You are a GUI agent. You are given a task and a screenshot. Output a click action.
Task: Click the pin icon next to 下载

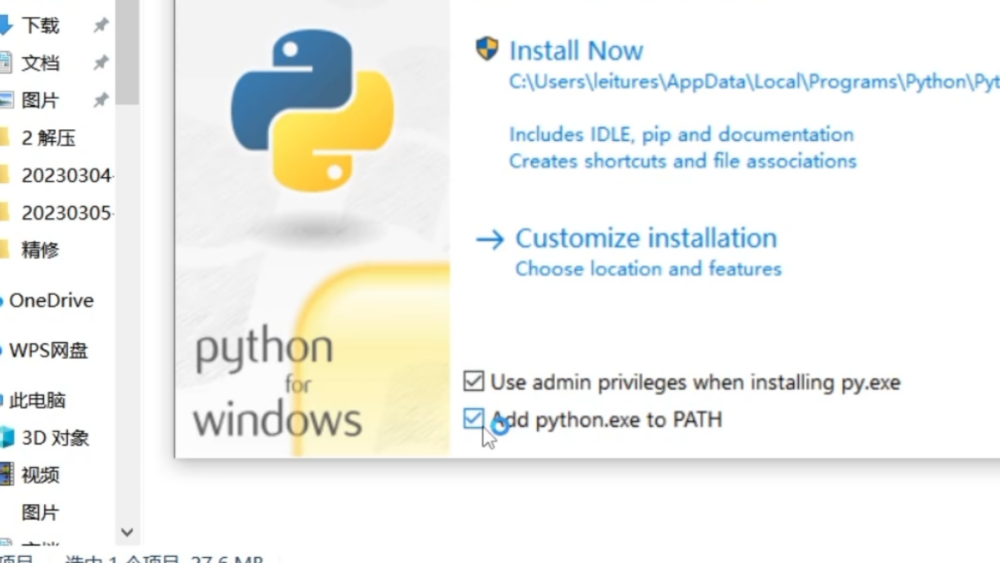101,26
